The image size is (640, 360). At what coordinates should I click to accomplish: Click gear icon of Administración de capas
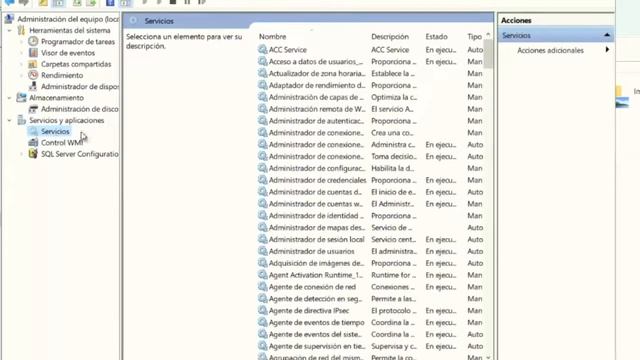(x=262, y=97)
